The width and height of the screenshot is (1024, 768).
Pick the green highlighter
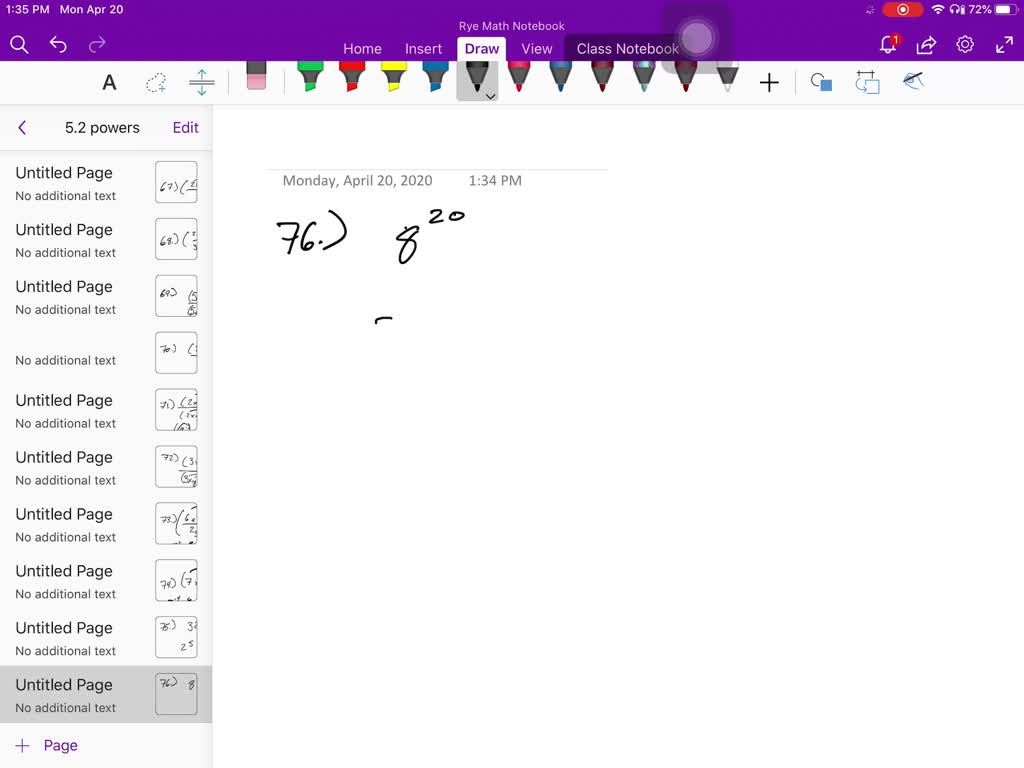(310, 78)
